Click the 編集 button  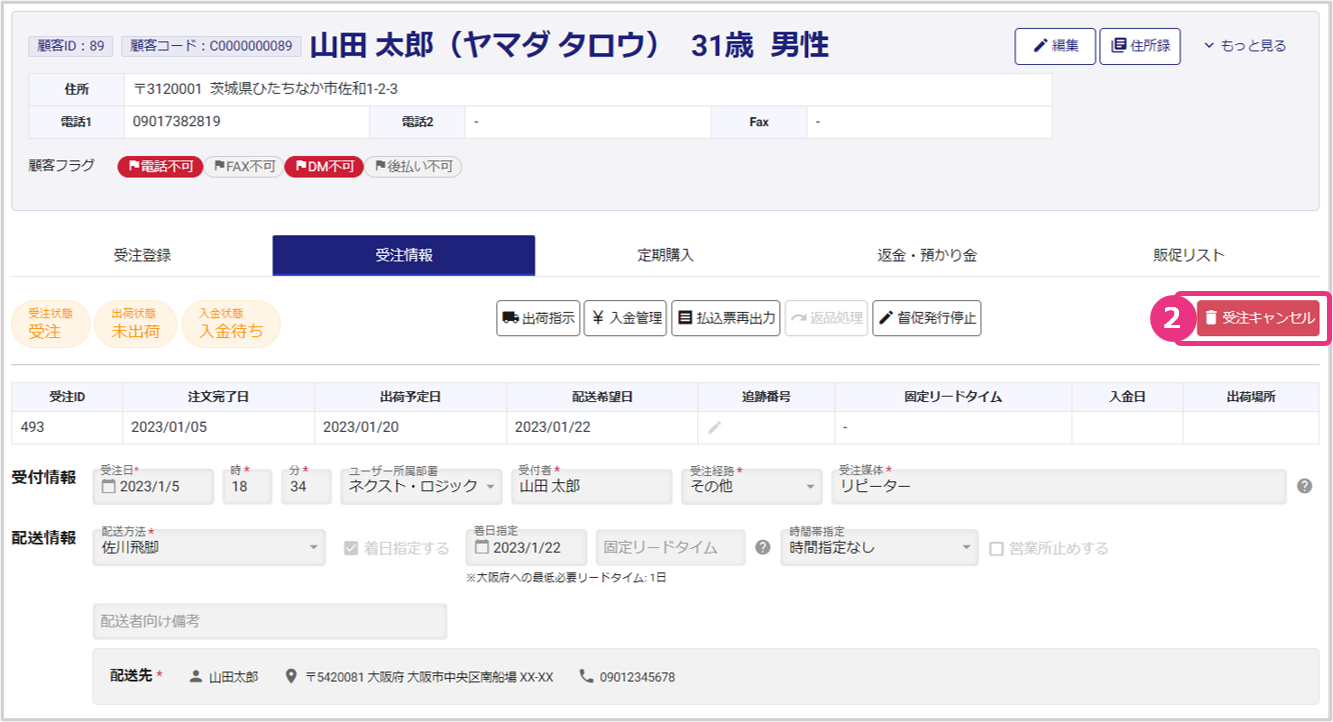[x=1055, y=46]
